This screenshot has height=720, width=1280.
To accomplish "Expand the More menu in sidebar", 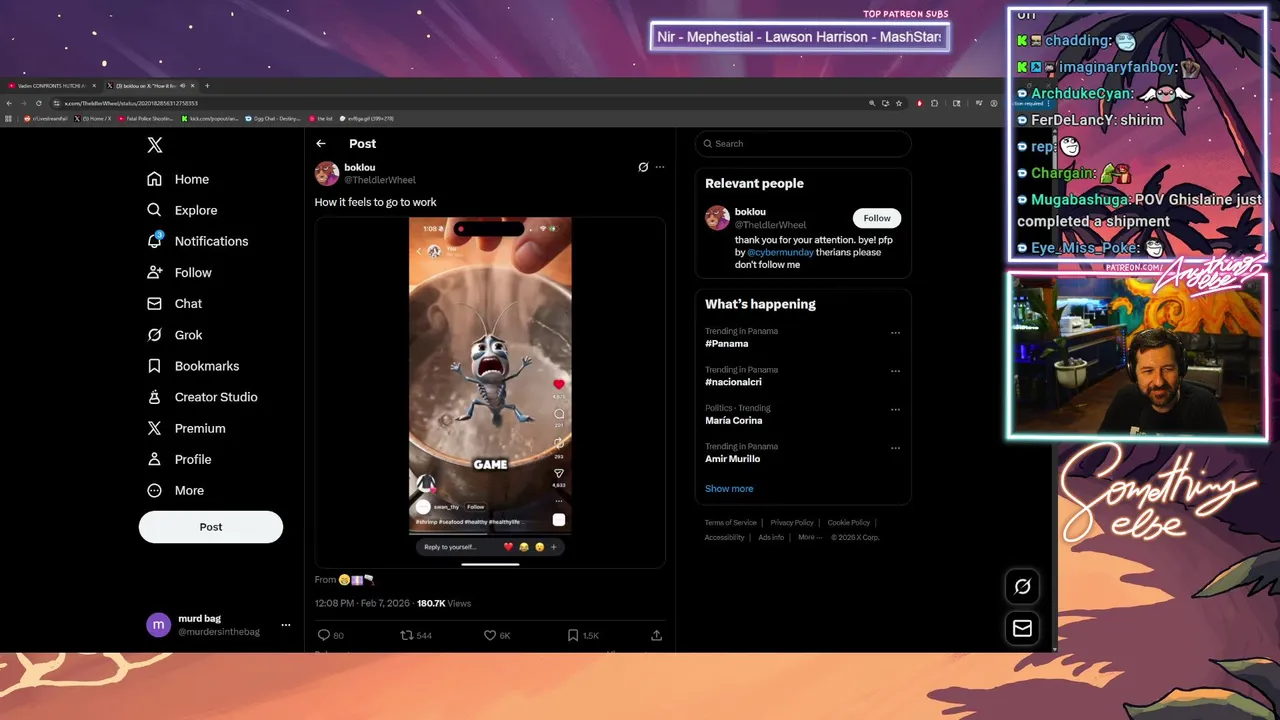I will tap(175, 490).
